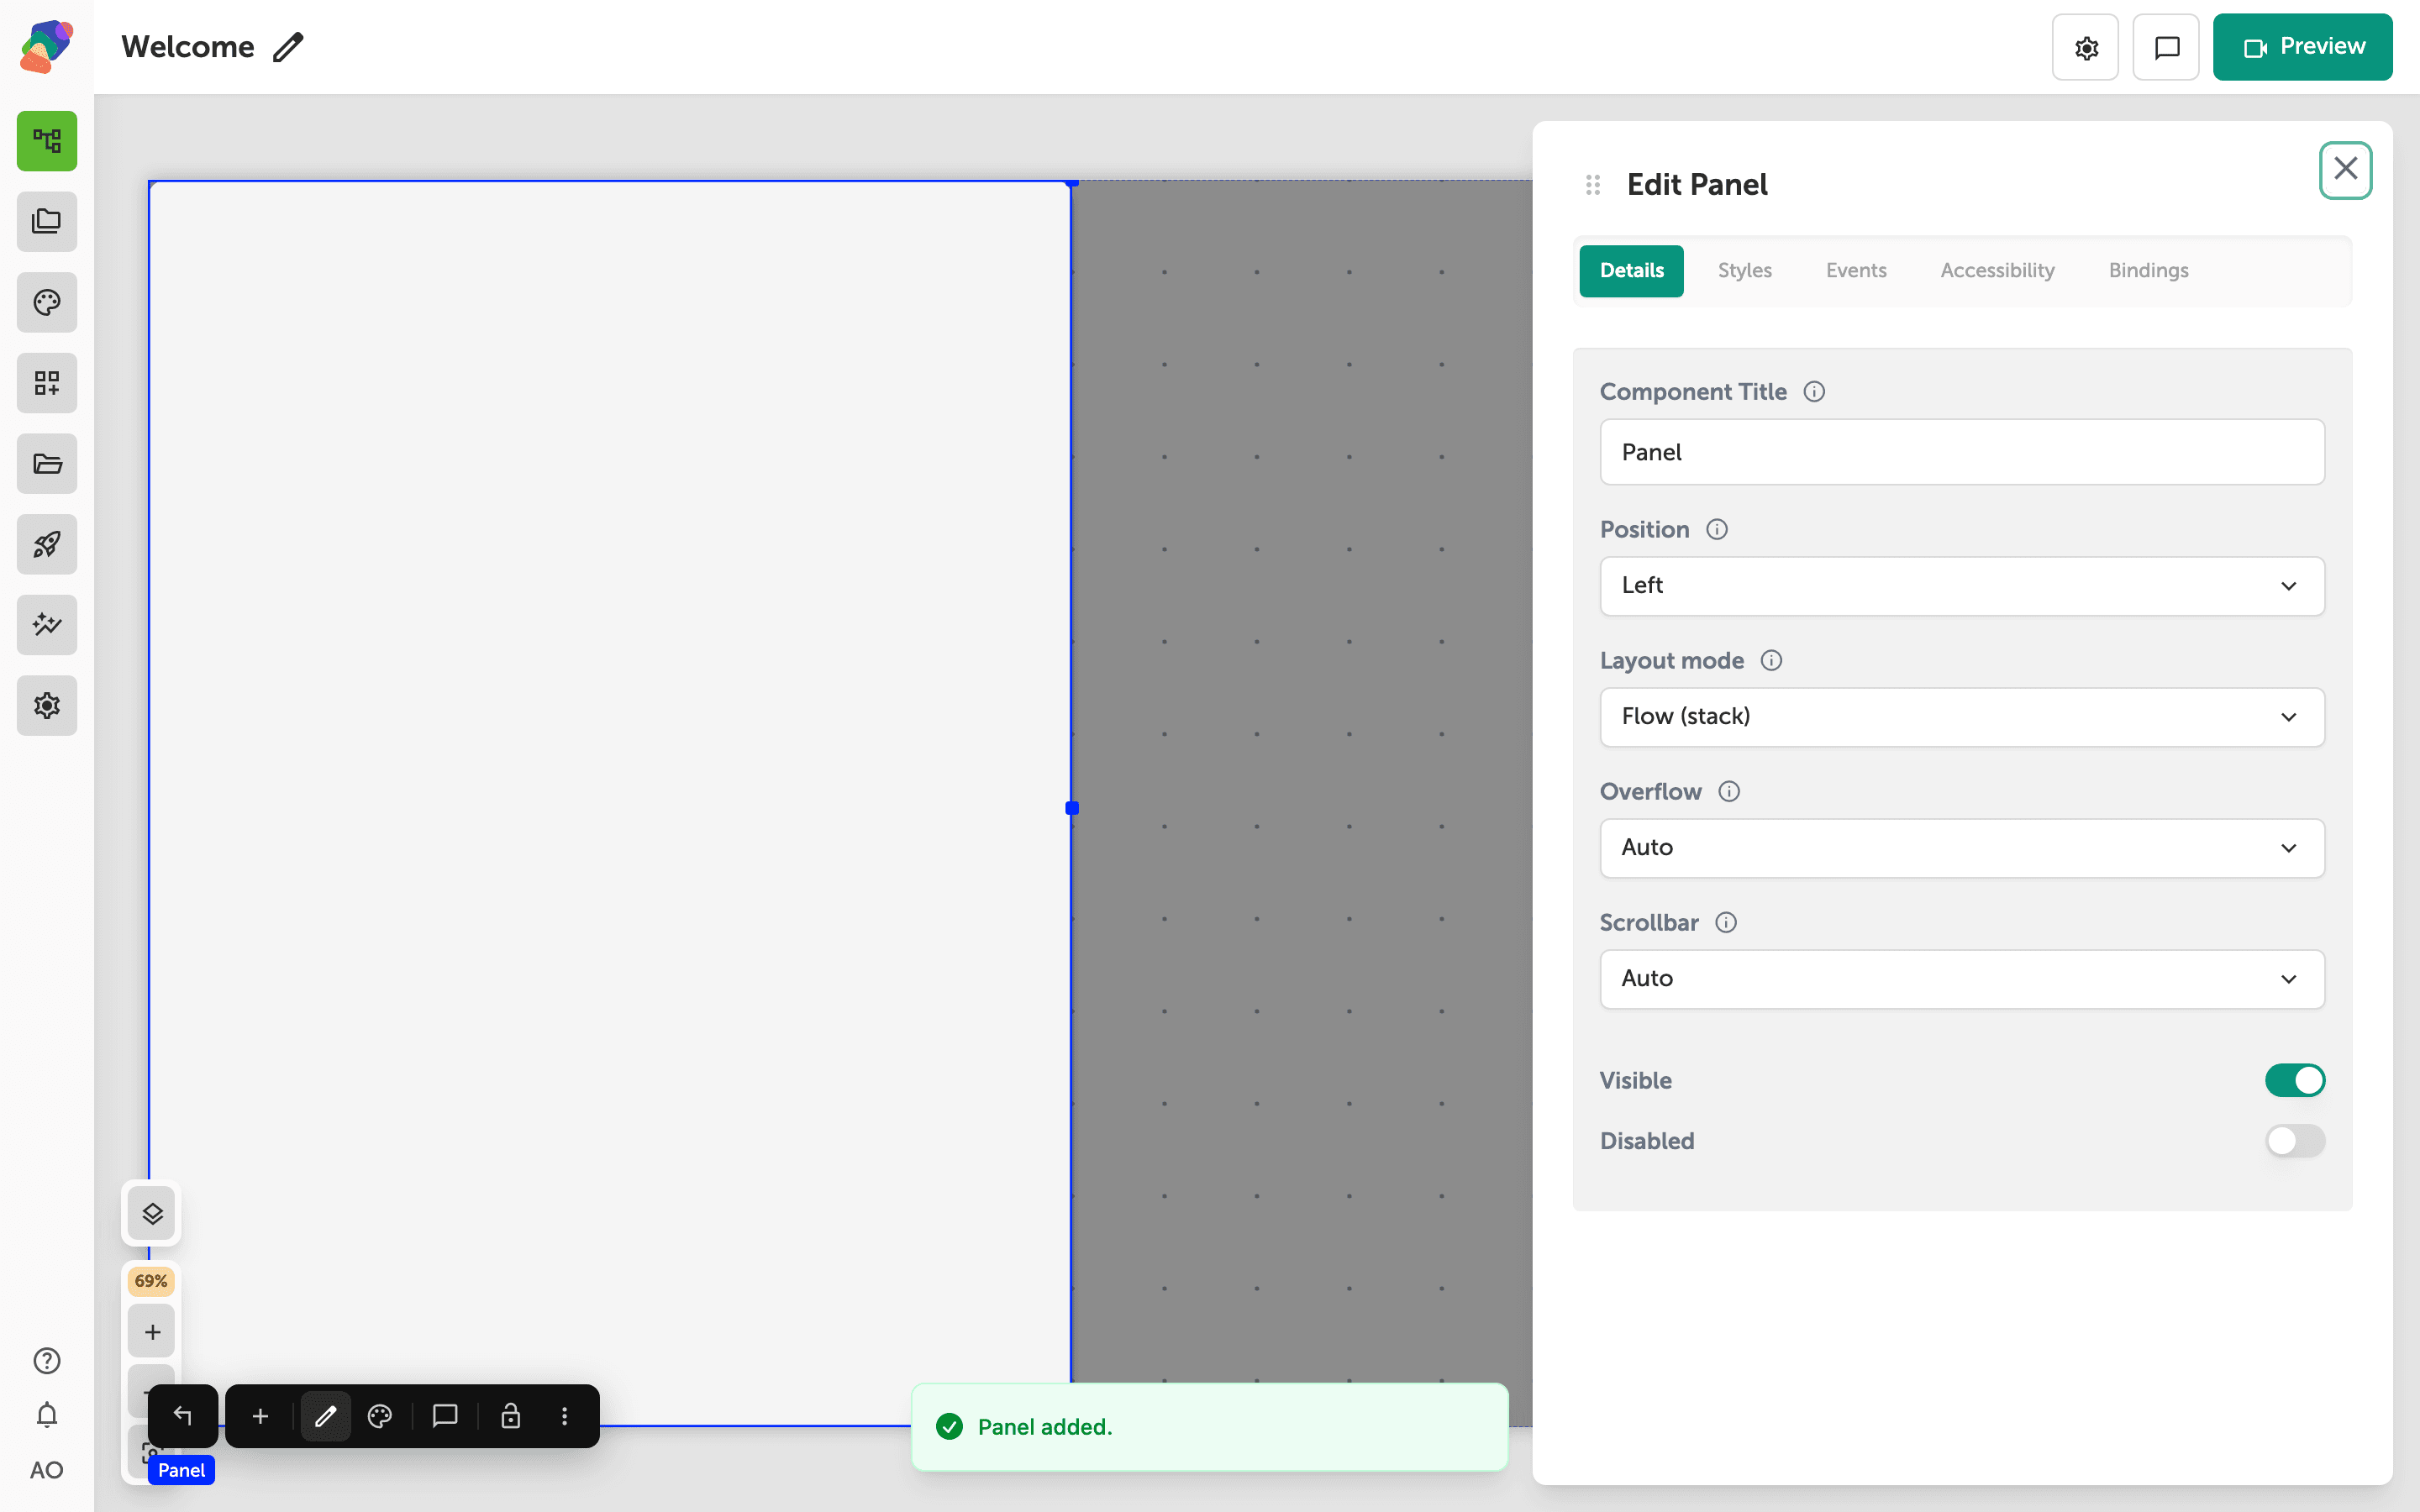Open comments icon in top bar
Viewport: 2420px width, 1512px height.
pos(2166,47)
